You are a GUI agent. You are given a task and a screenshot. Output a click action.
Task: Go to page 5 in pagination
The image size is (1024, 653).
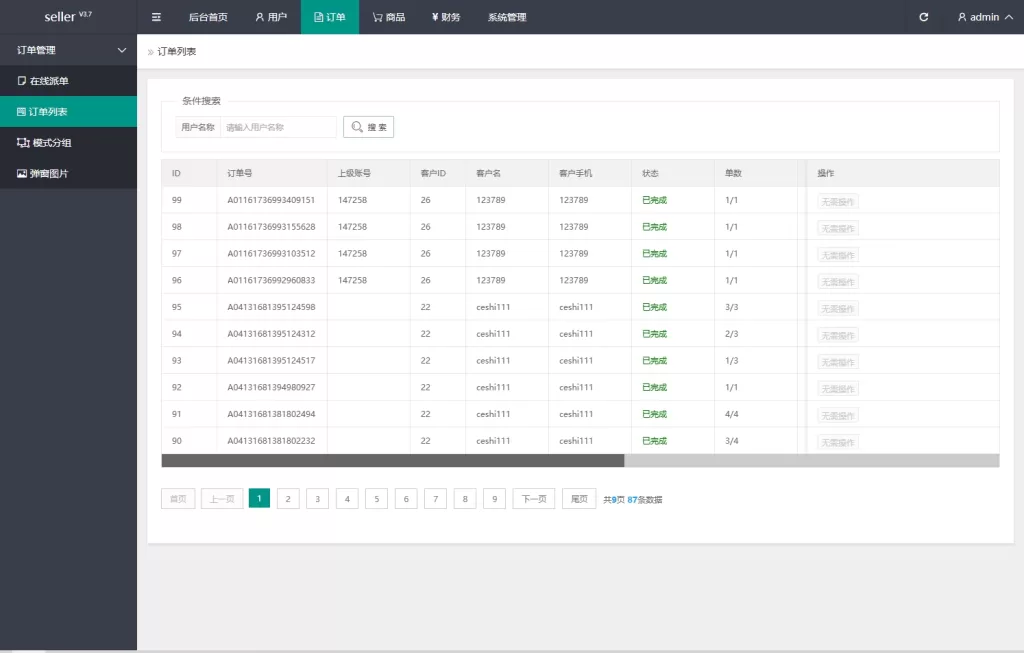[x=376, y=499]
